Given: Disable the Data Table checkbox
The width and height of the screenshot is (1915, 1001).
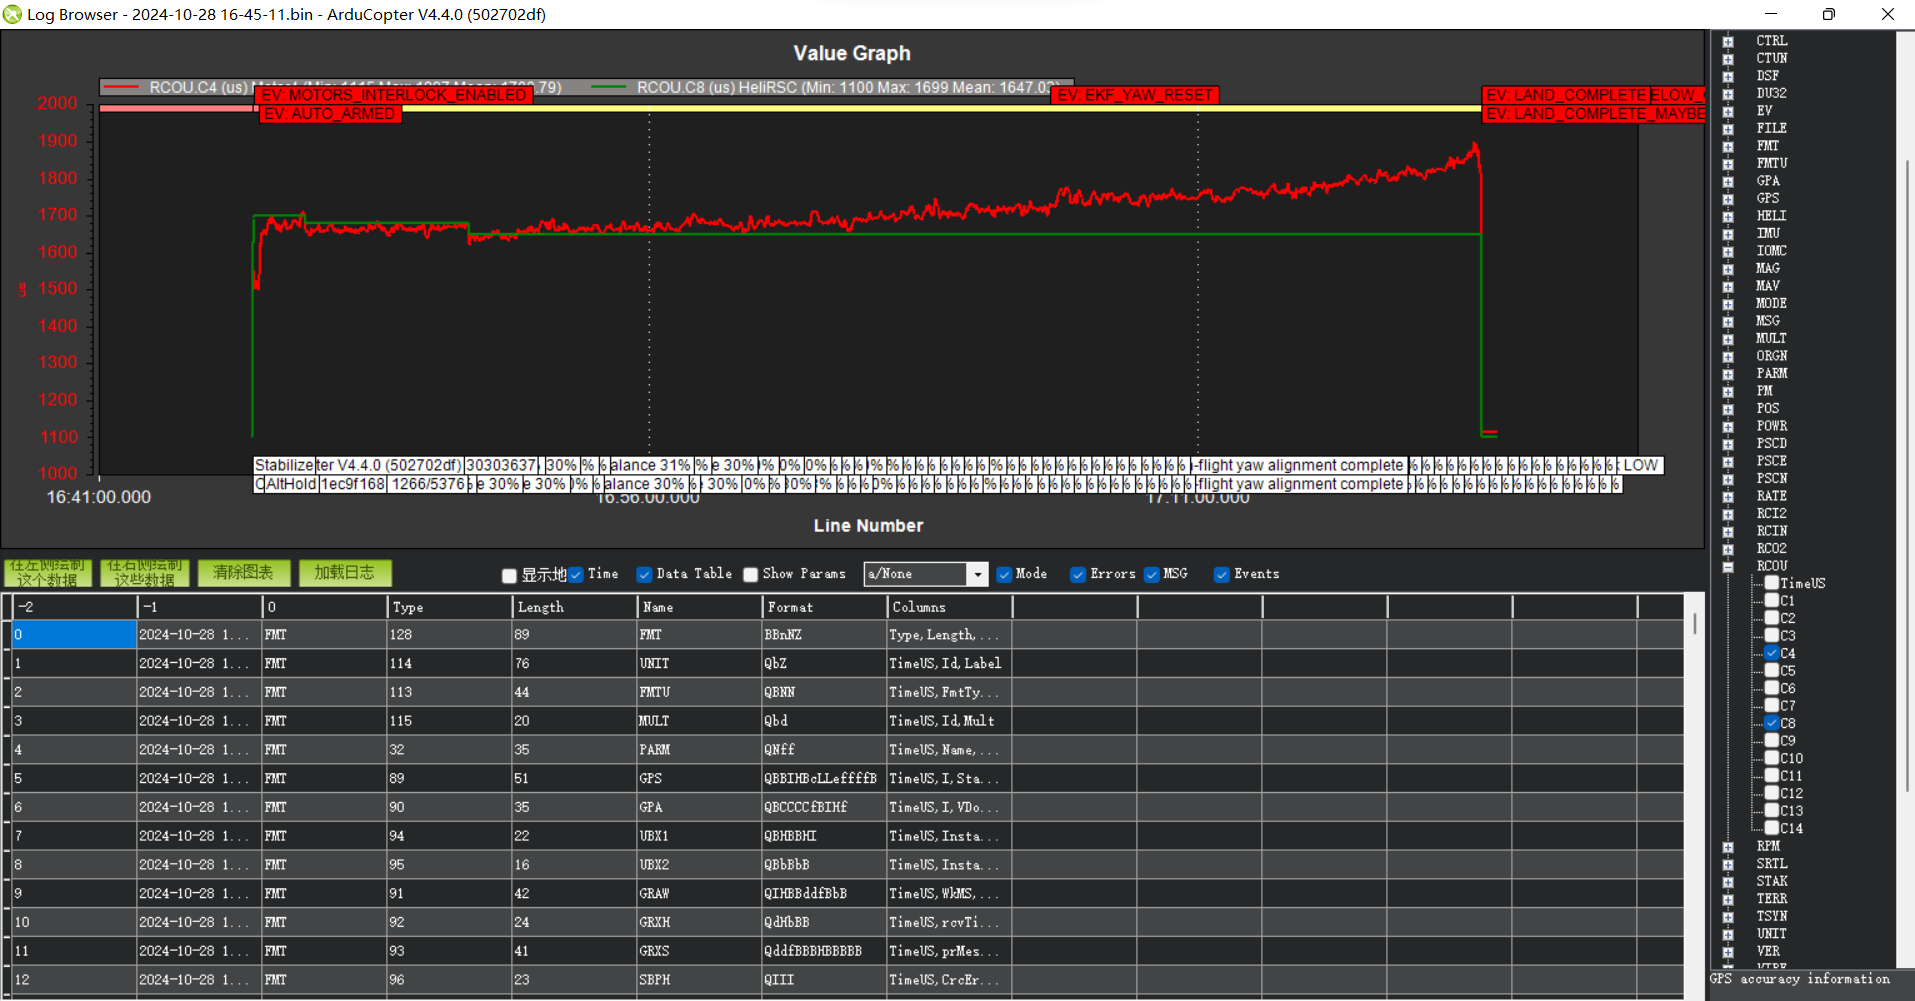Looking at the screenshot, I should [645, 574].
